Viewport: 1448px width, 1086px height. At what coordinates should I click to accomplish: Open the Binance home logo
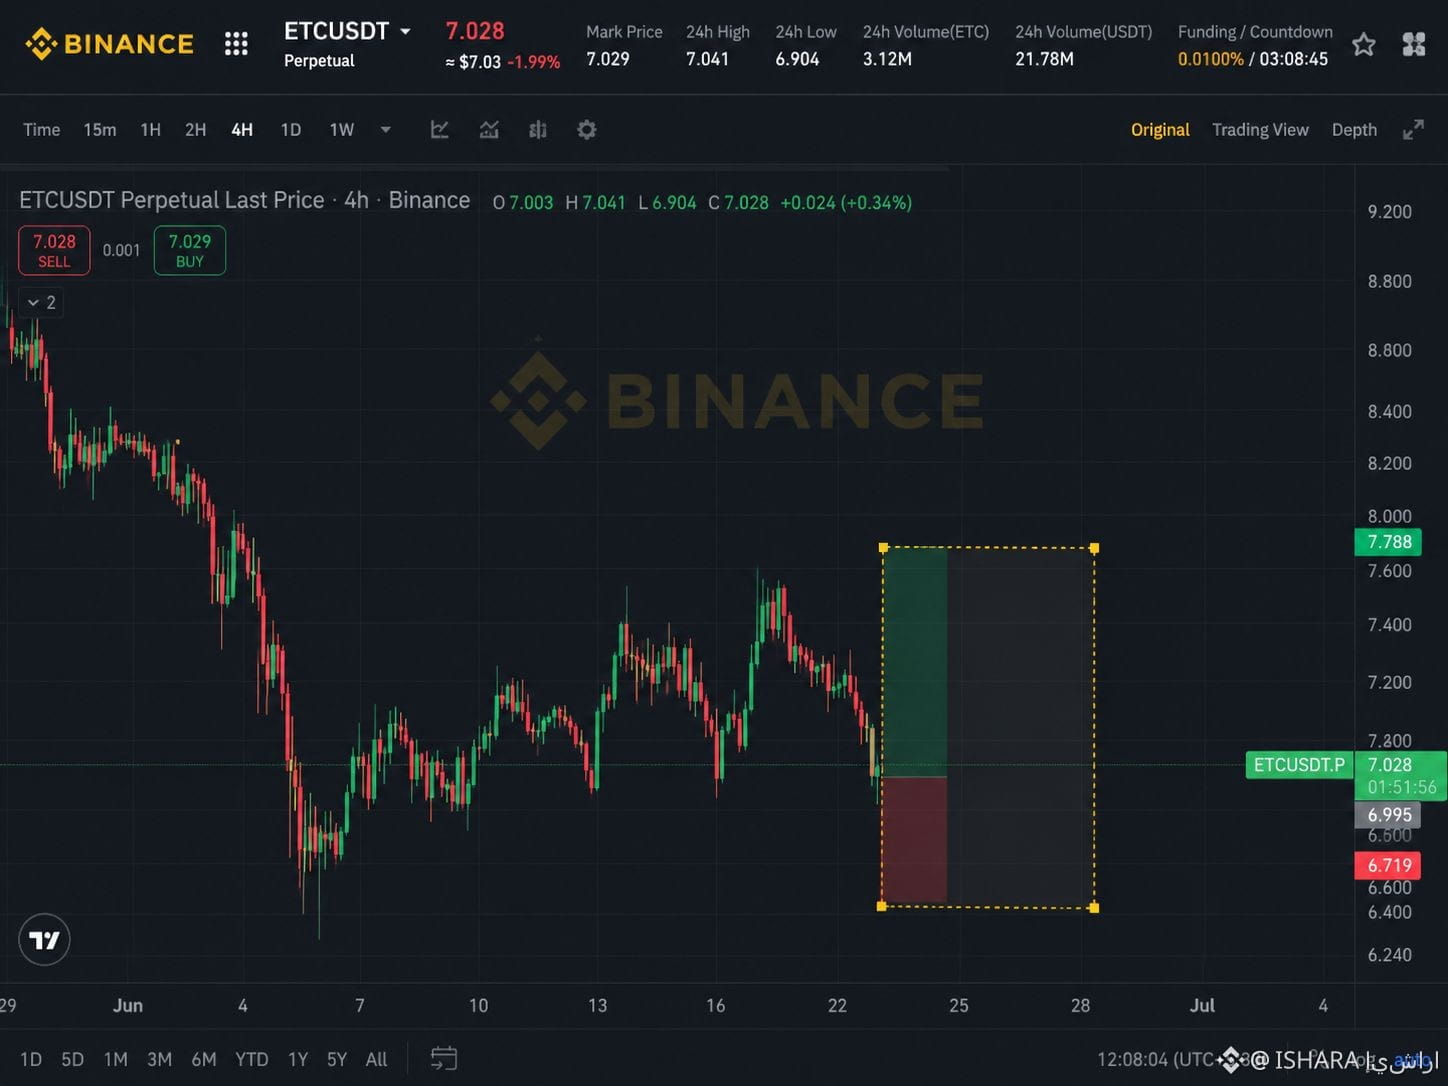(109, 44)
